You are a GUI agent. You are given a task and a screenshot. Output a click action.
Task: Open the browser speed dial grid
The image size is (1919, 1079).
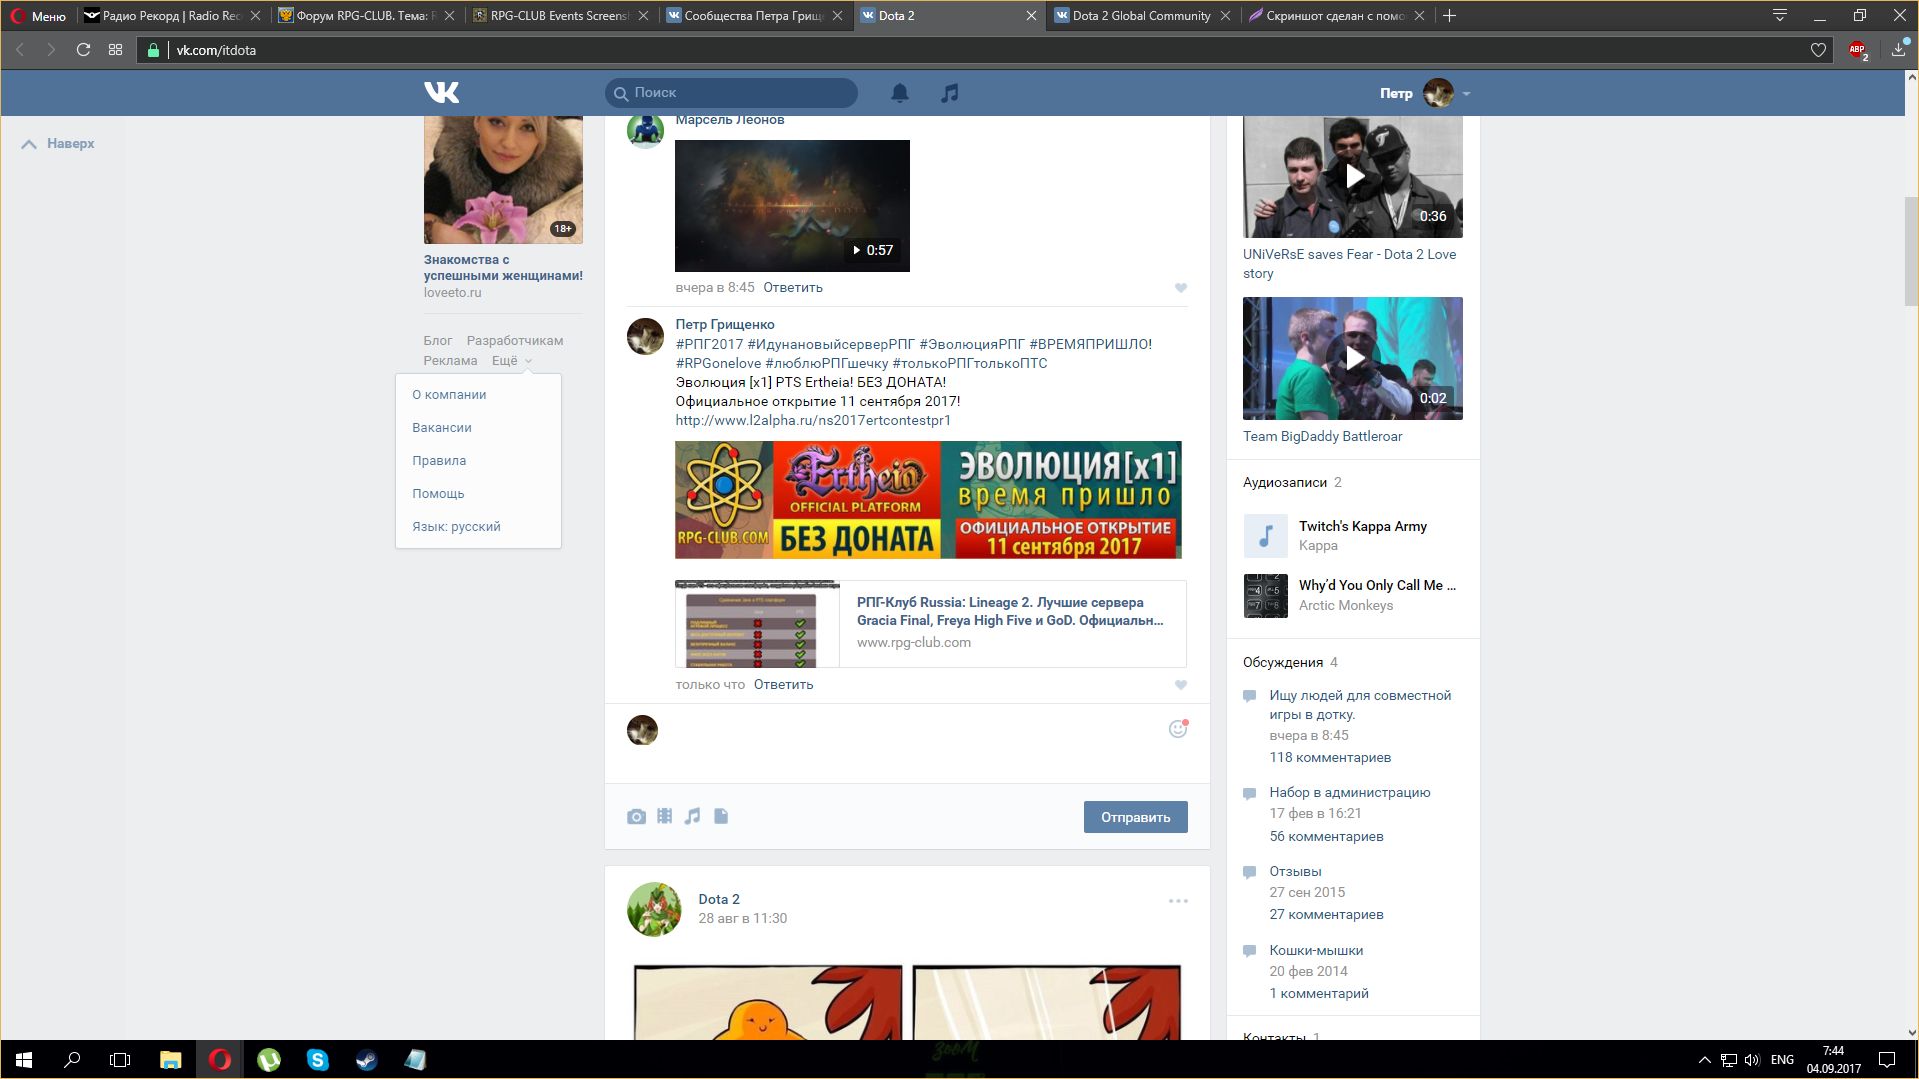116,50
